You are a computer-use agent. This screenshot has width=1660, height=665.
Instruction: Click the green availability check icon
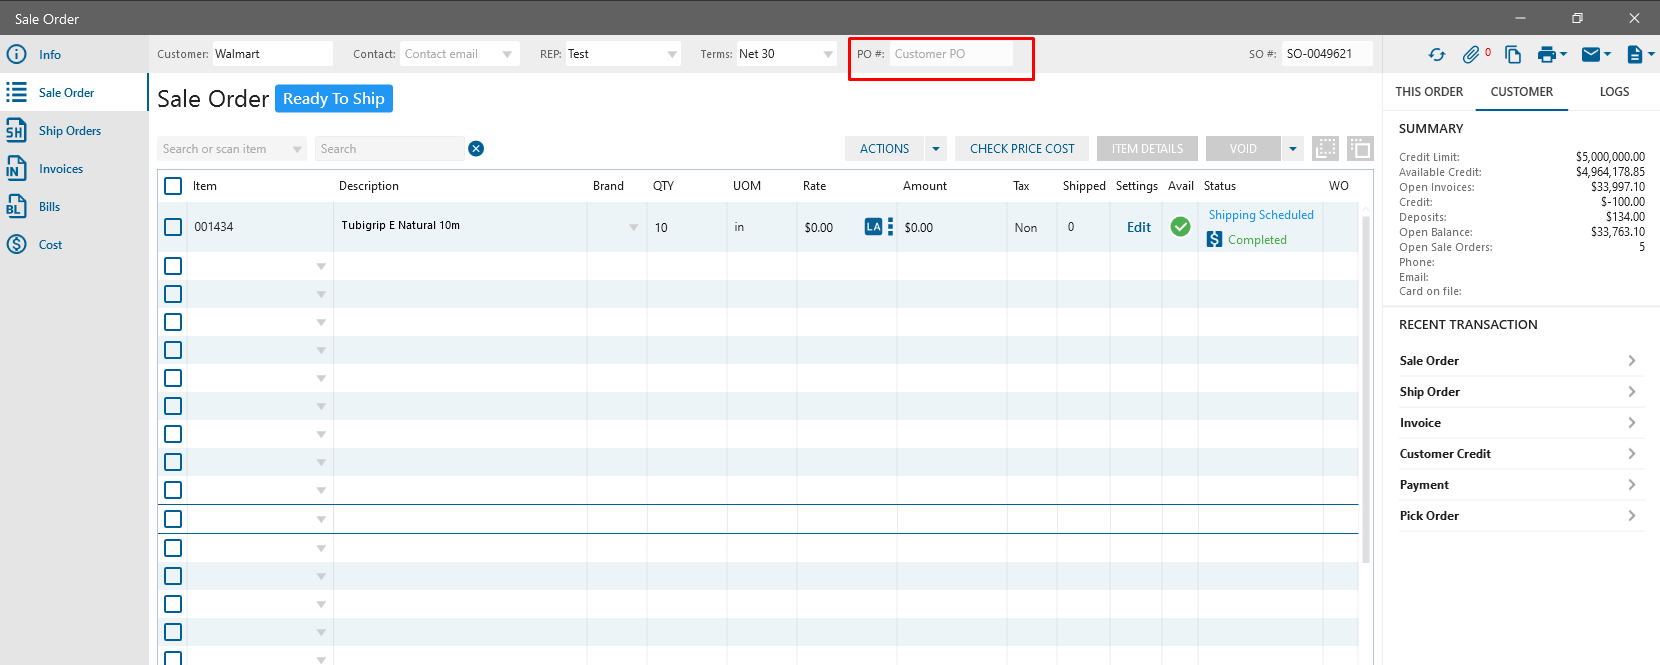(1180, 227)
